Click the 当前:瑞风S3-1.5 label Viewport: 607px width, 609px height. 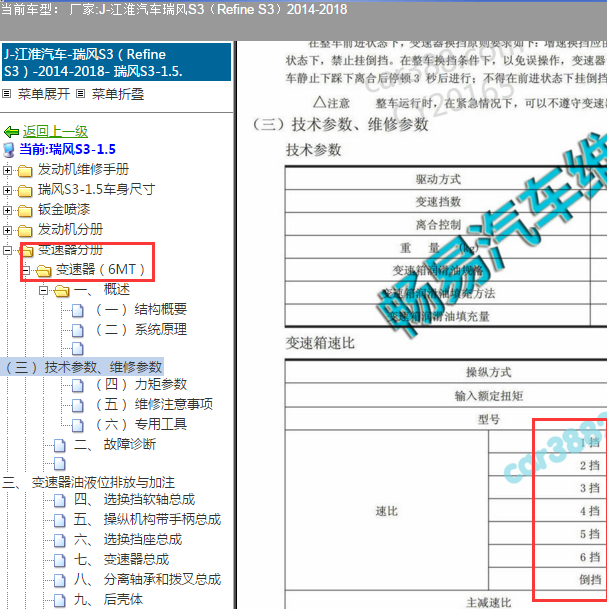68,150
